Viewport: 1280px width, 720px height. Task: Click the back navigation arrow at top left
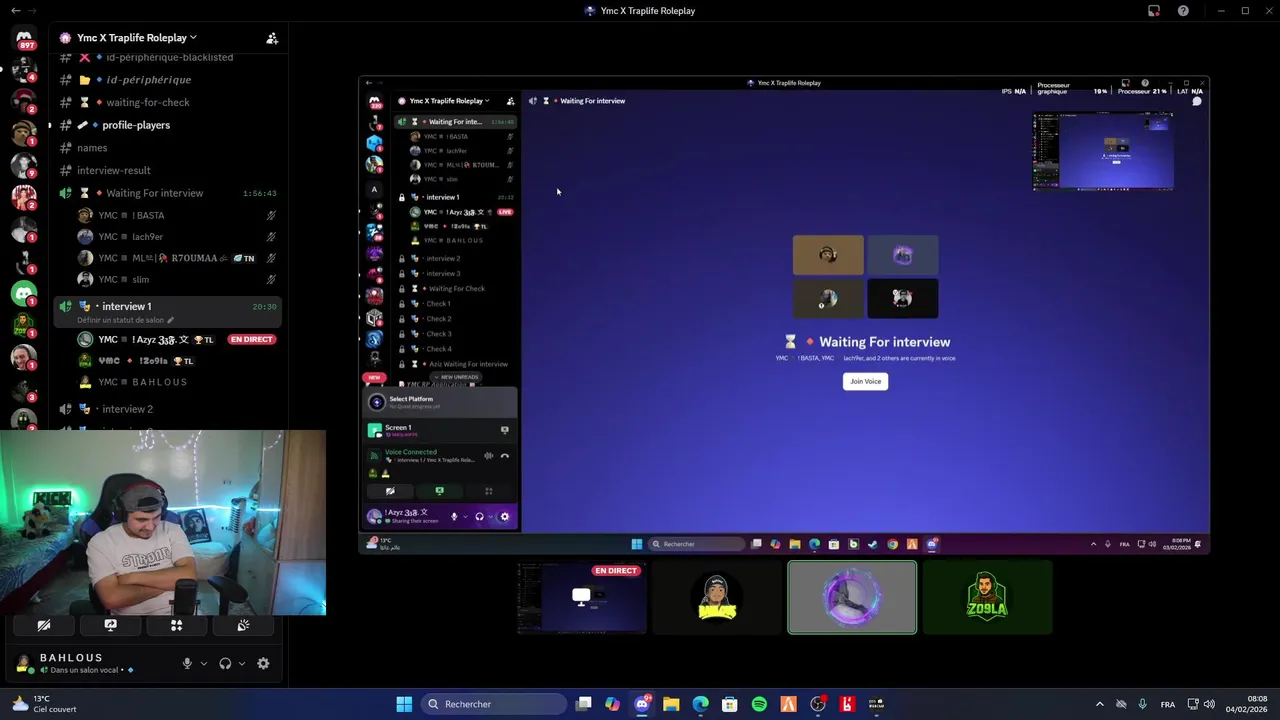(x=15, y=11)
